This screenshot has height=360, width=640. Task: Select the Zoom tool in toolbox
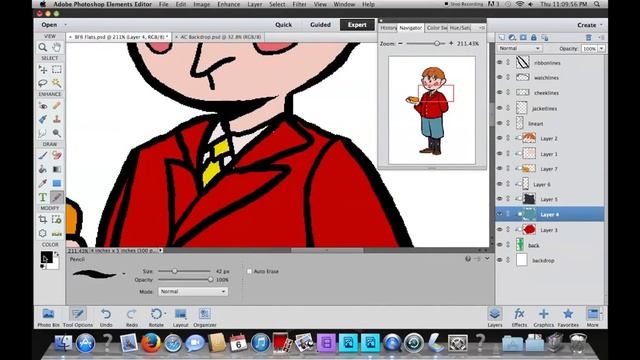pos(42,47)
